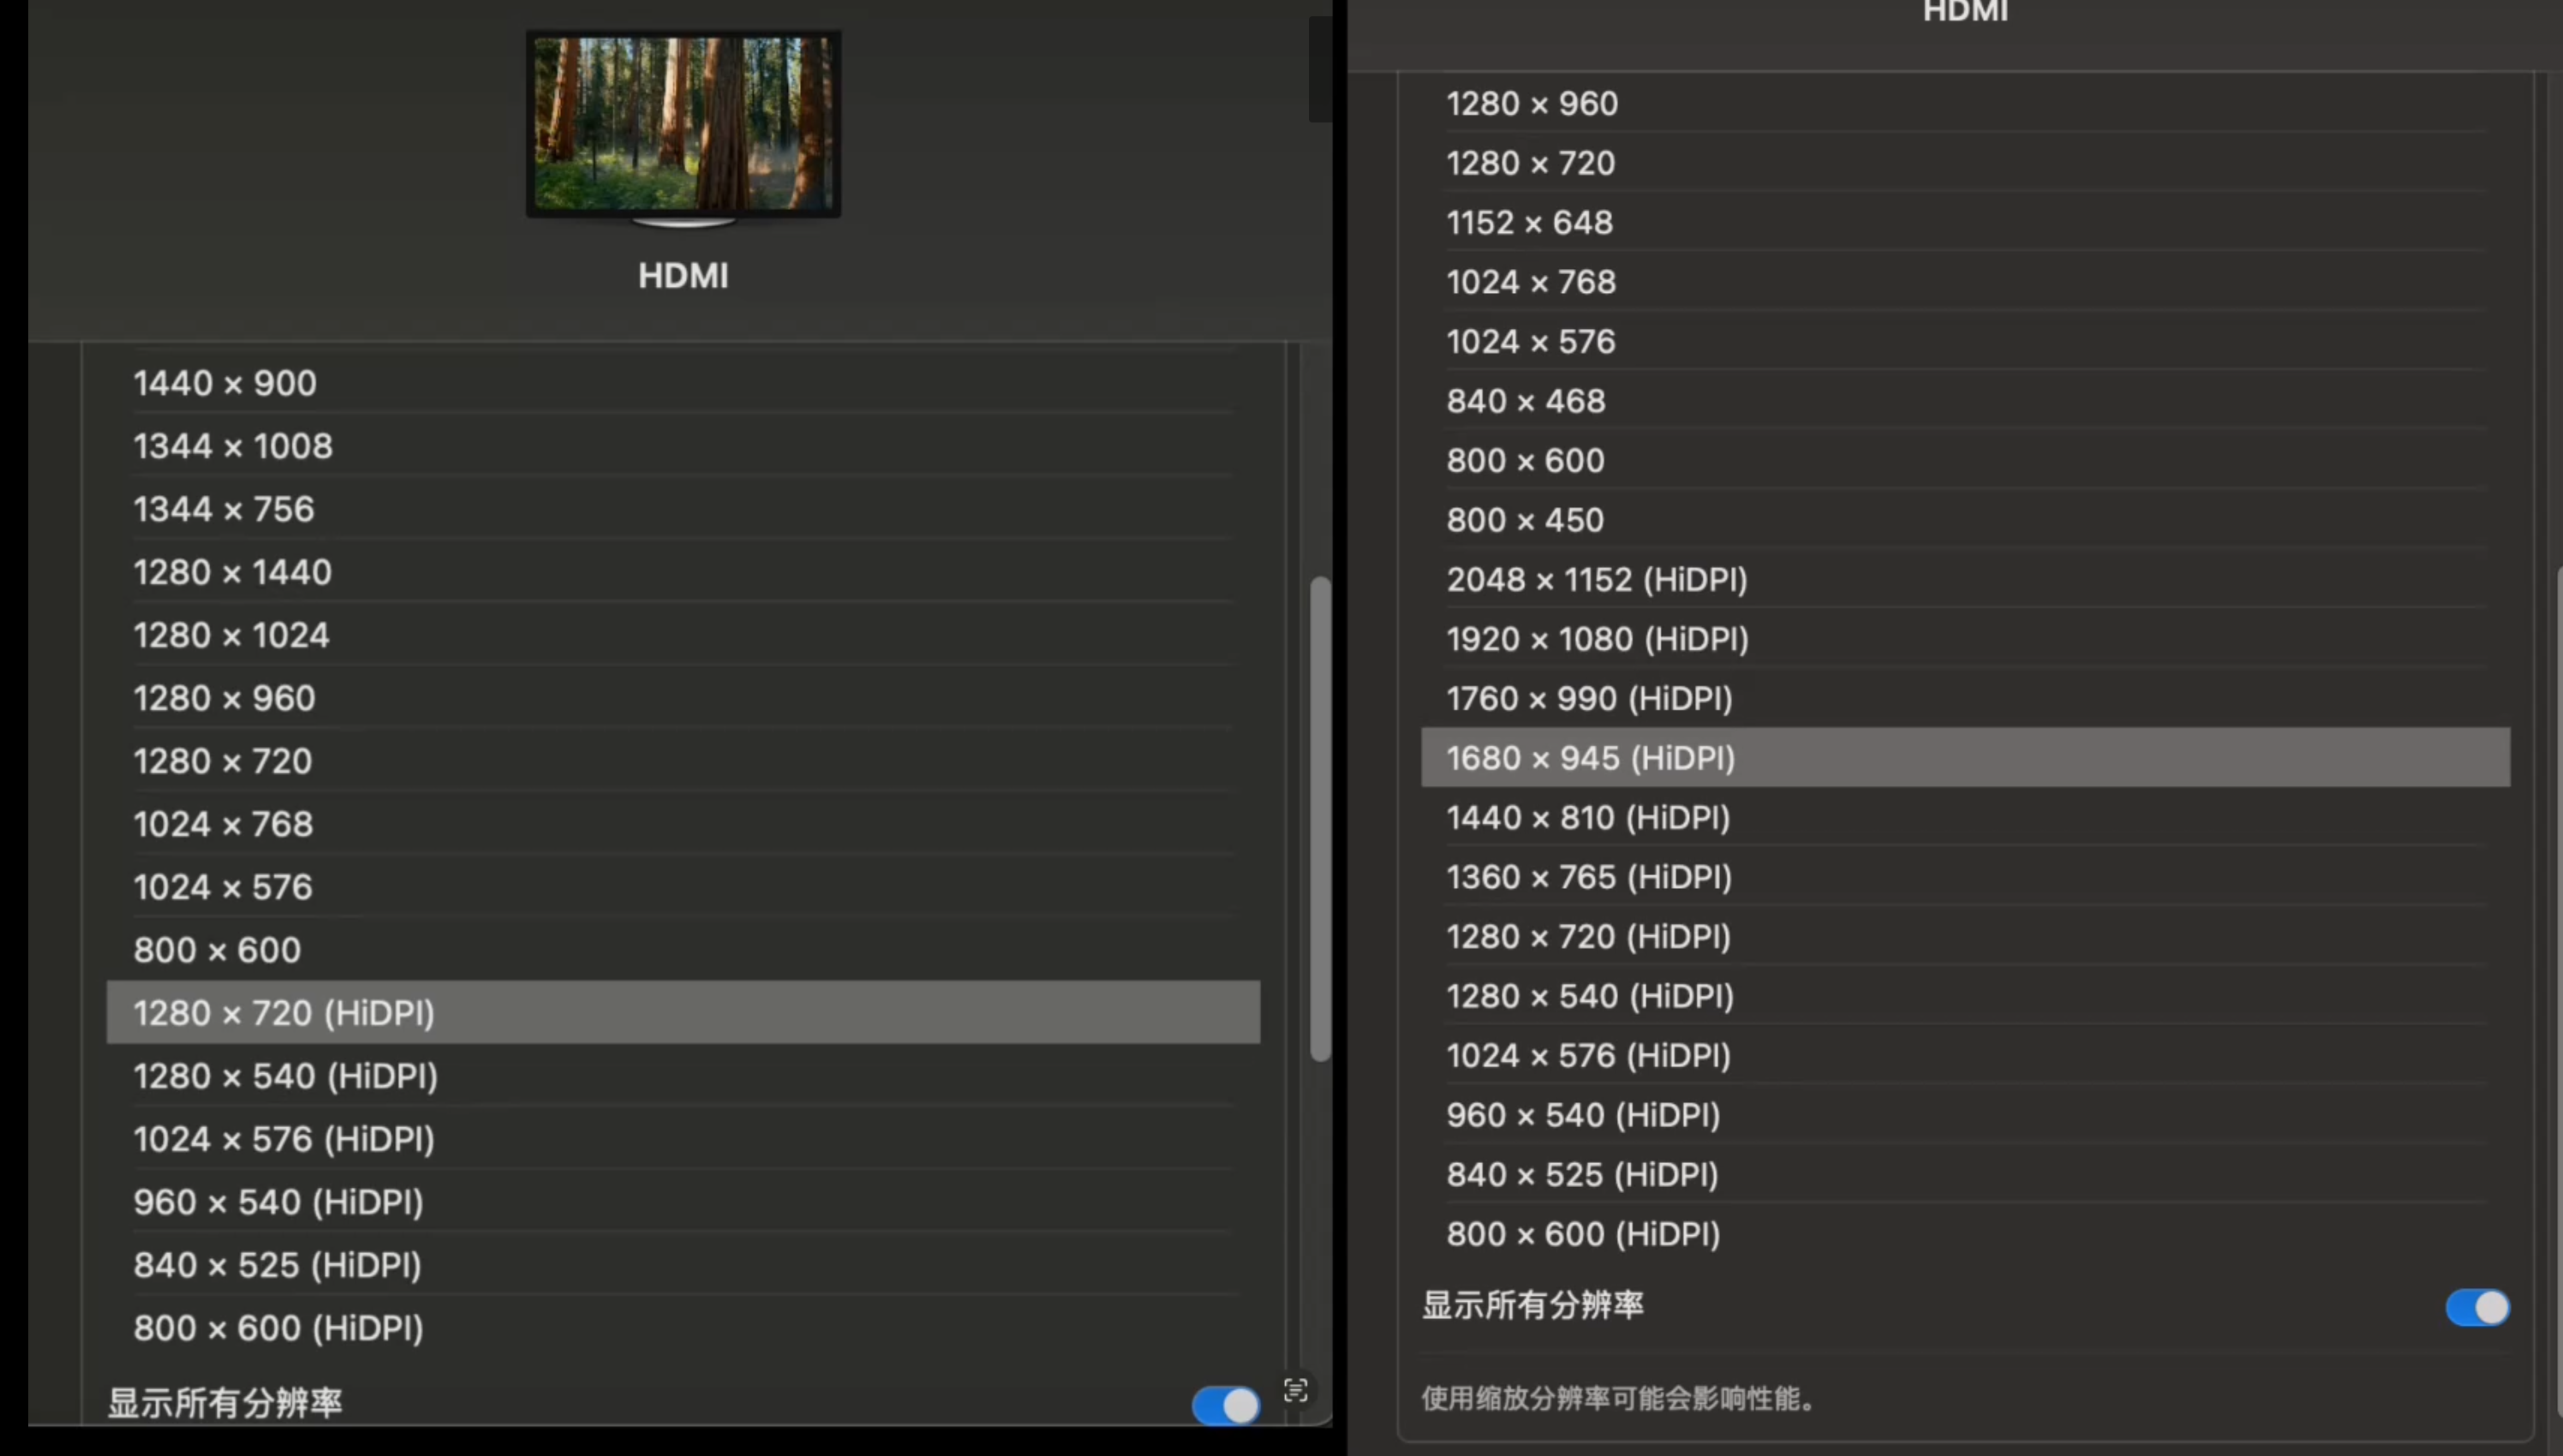Choose 1920 × 1080 (HiDPI) resolution
The width and height of the screenshot is (2563, 1456).
point(1597,639)
